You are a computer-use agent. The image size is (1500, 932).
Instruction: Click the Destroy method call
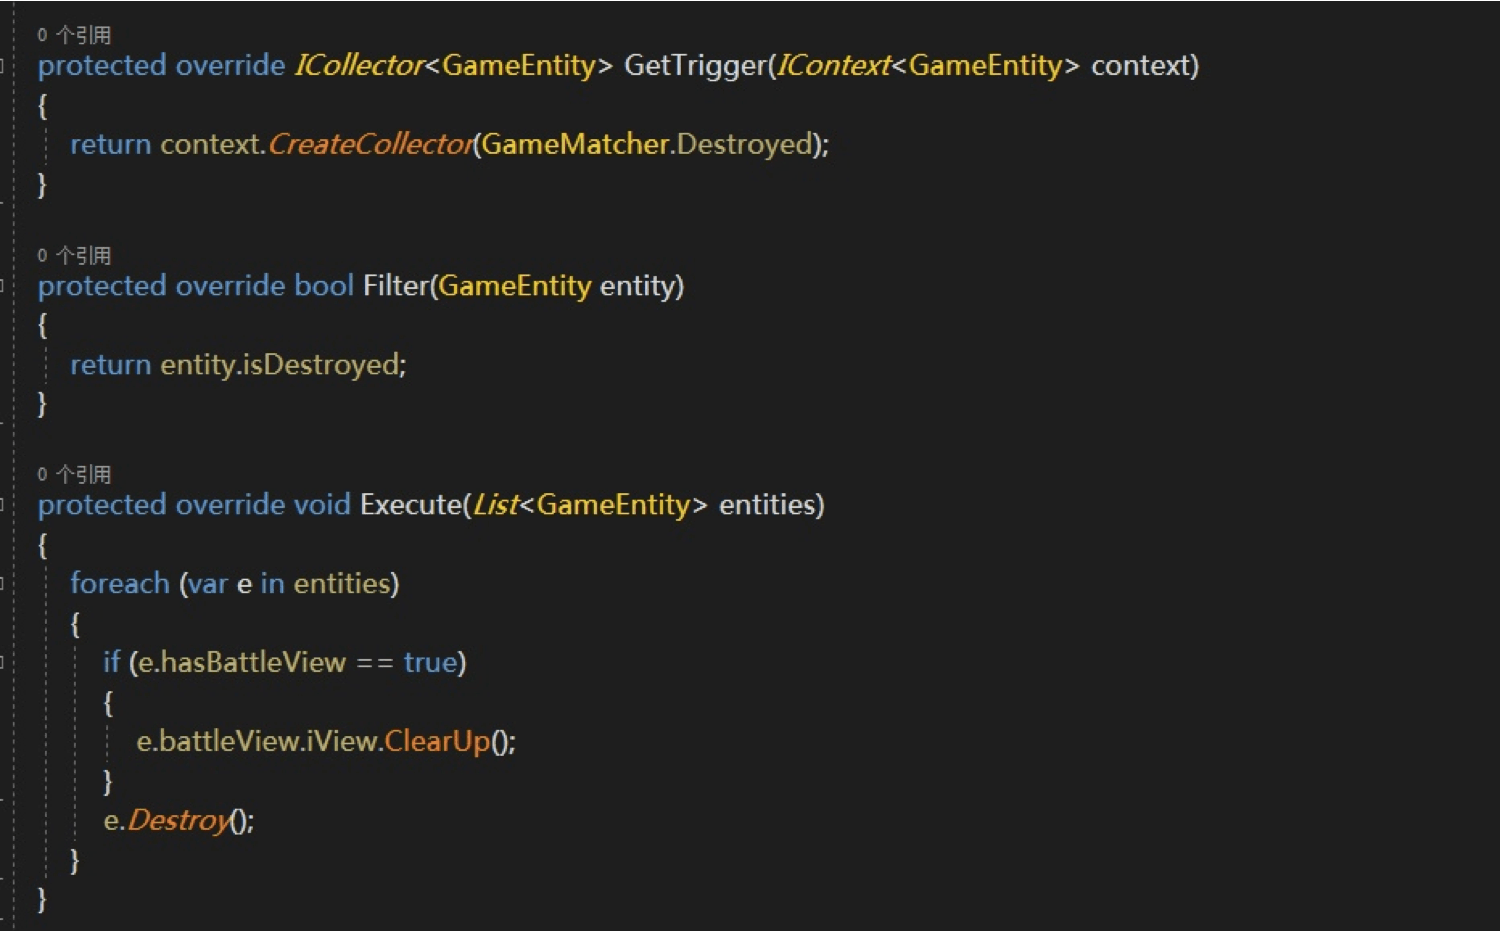click(180, 821)
